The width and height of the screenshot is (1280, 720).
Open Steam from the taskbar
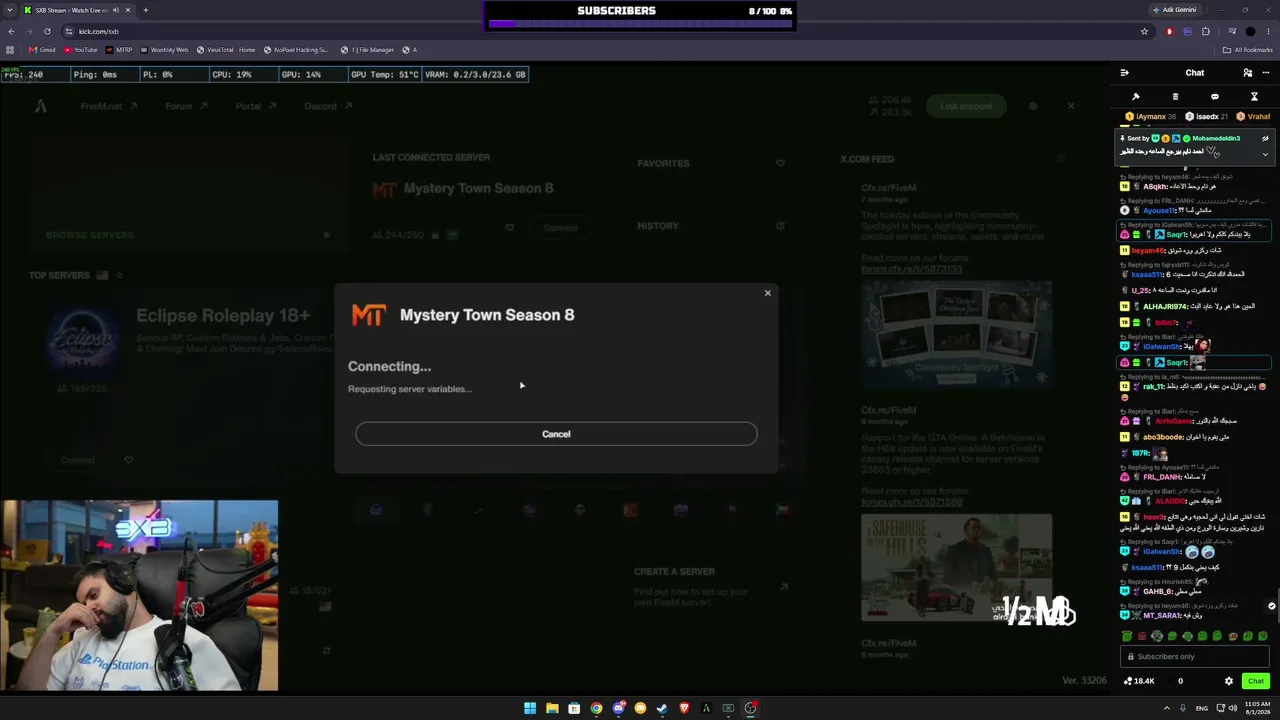point(662,708)
